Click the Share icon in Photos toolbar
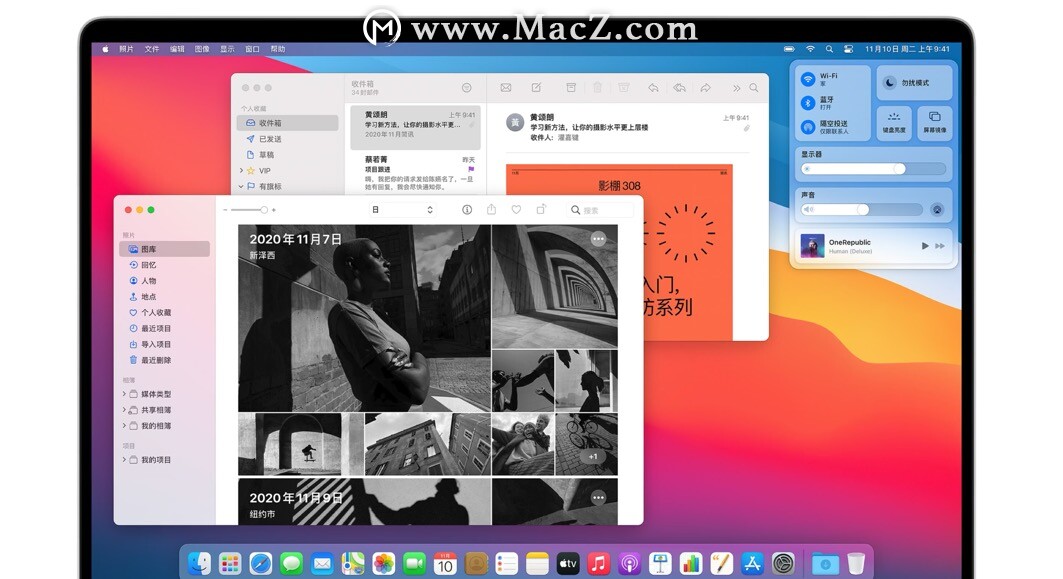Image resolution: width=1063 pixels, height=579 pixels. click(x=492, y=209)
